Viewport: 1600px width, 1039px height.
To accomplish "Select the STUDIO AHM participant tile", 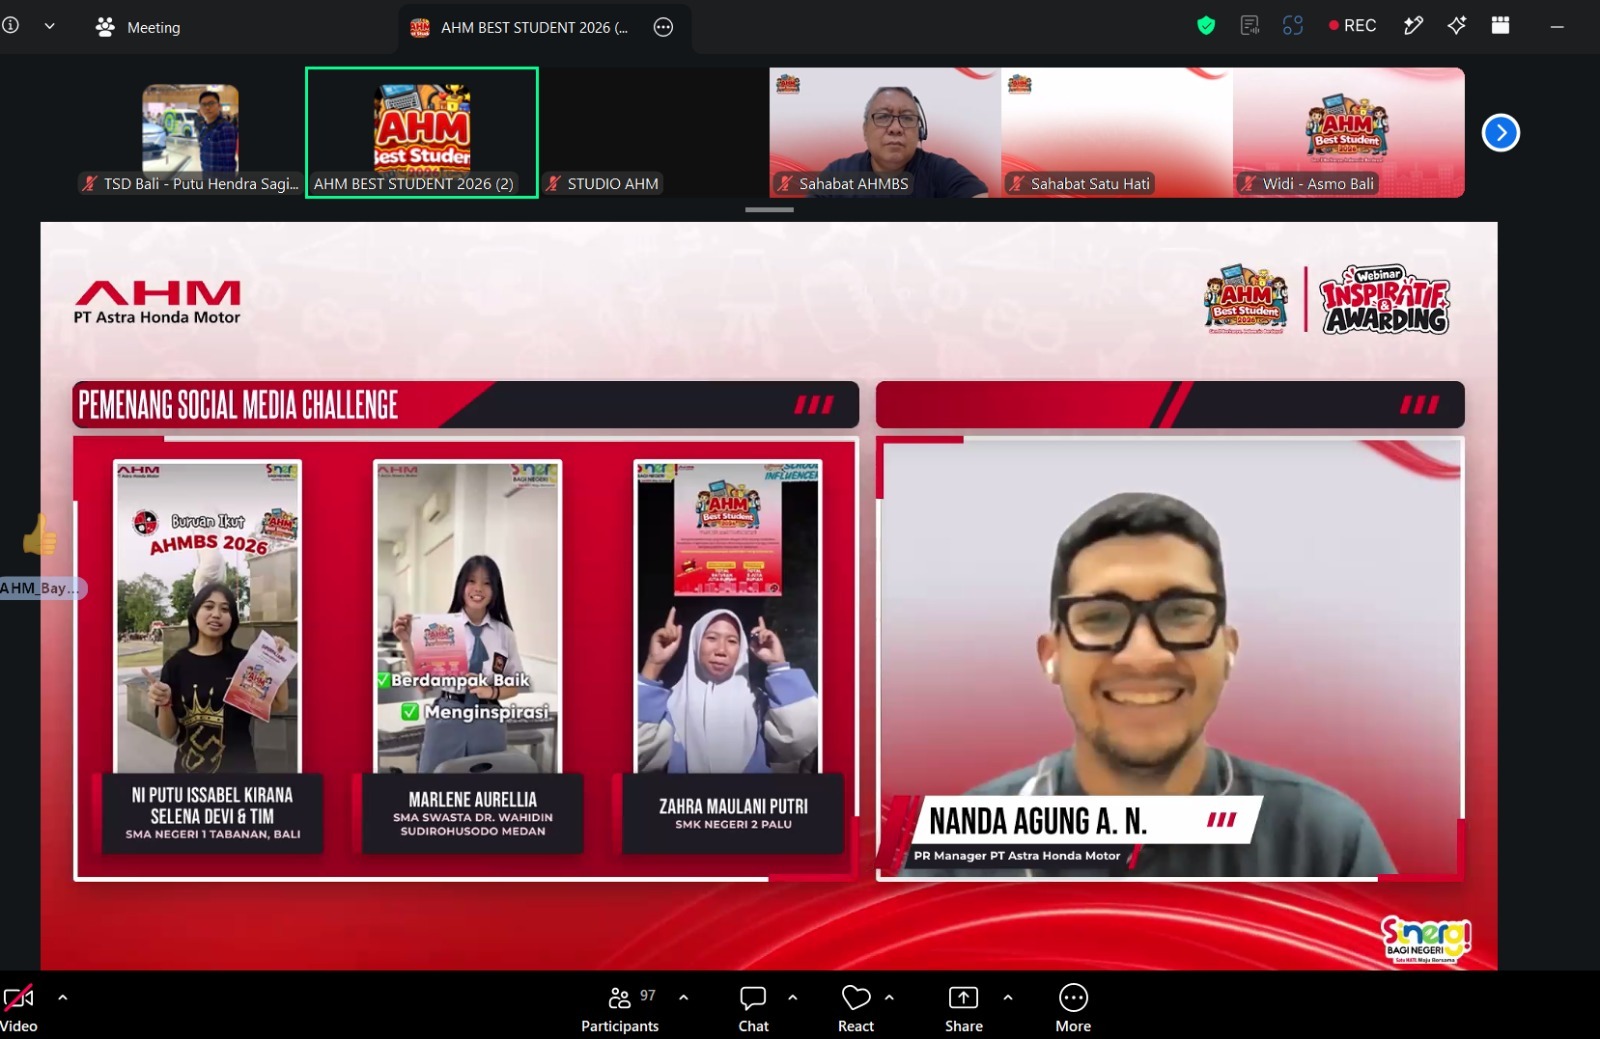I will (x=654, y=133).
